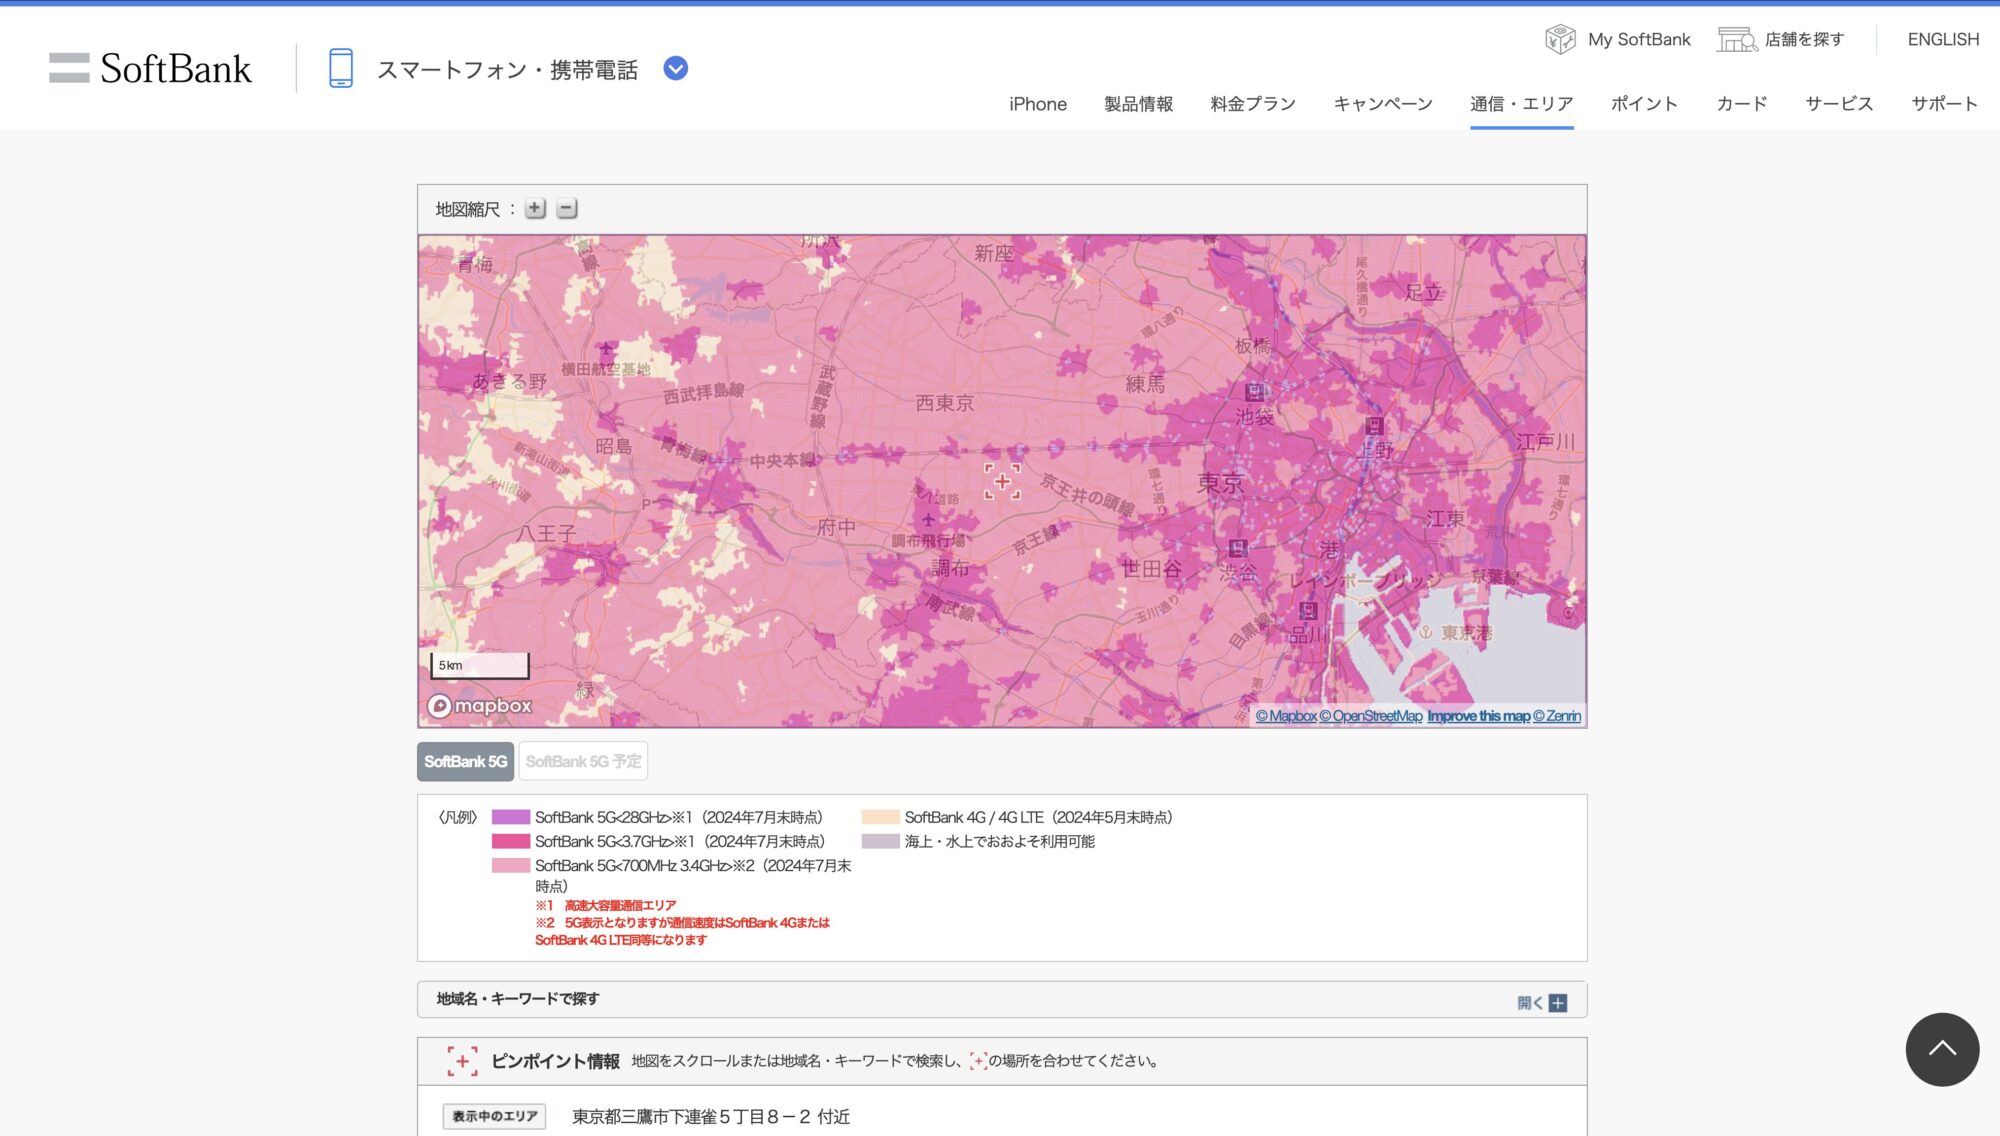2000x1136 pixels.
Task: Zoom in using the map plus icon
Action: coord(535,208)
